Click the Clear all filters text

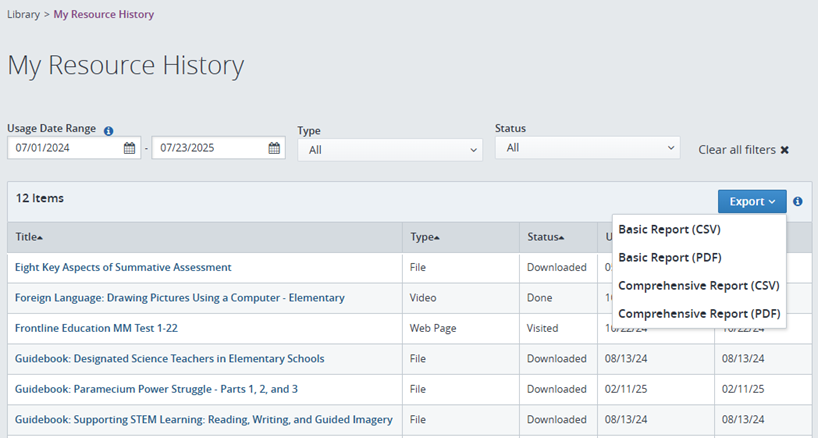[x=737, y=150]
